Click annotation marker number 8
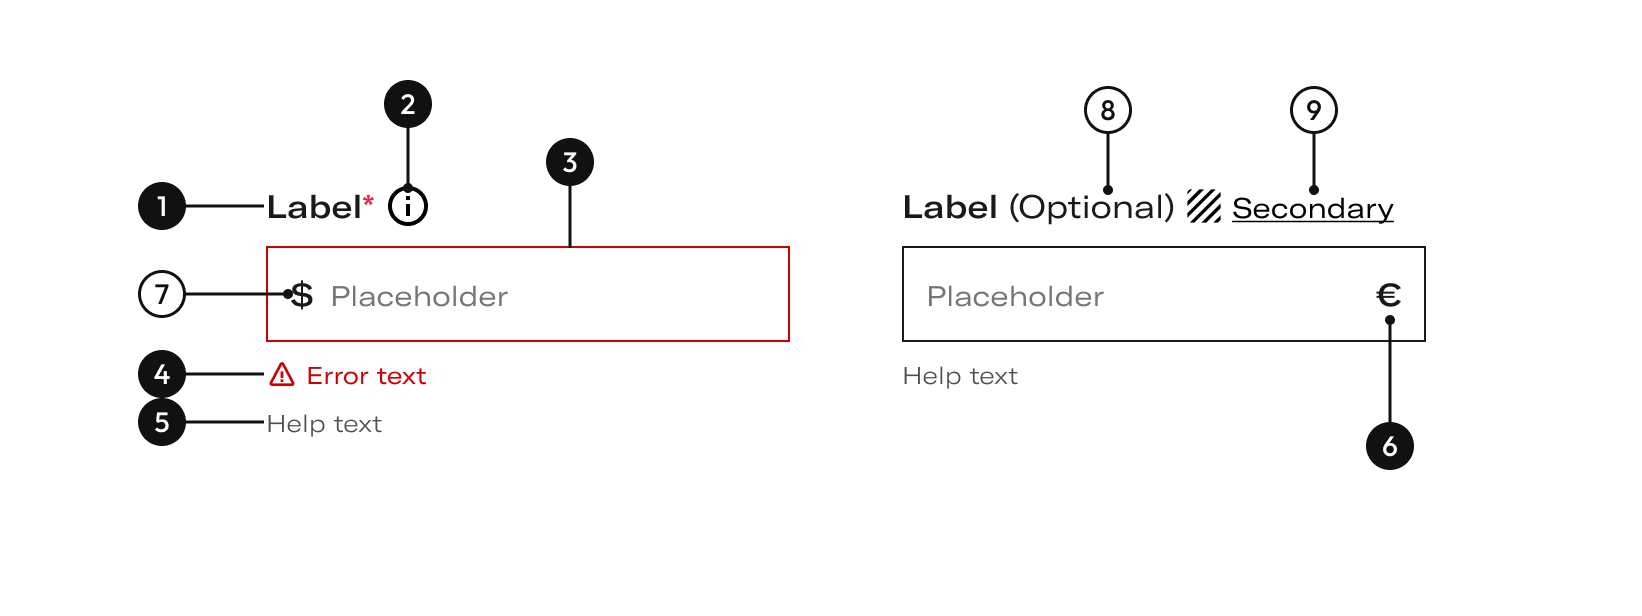Screen dimensions: 1642x616 point(1108,110)
